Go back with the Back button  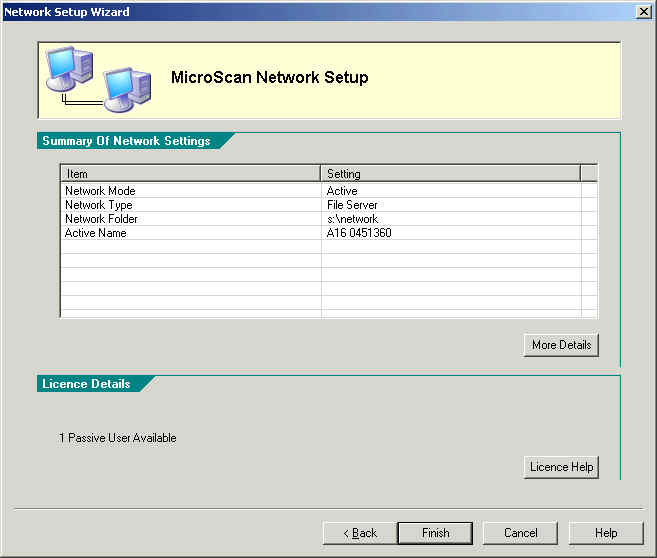point(360,533)
